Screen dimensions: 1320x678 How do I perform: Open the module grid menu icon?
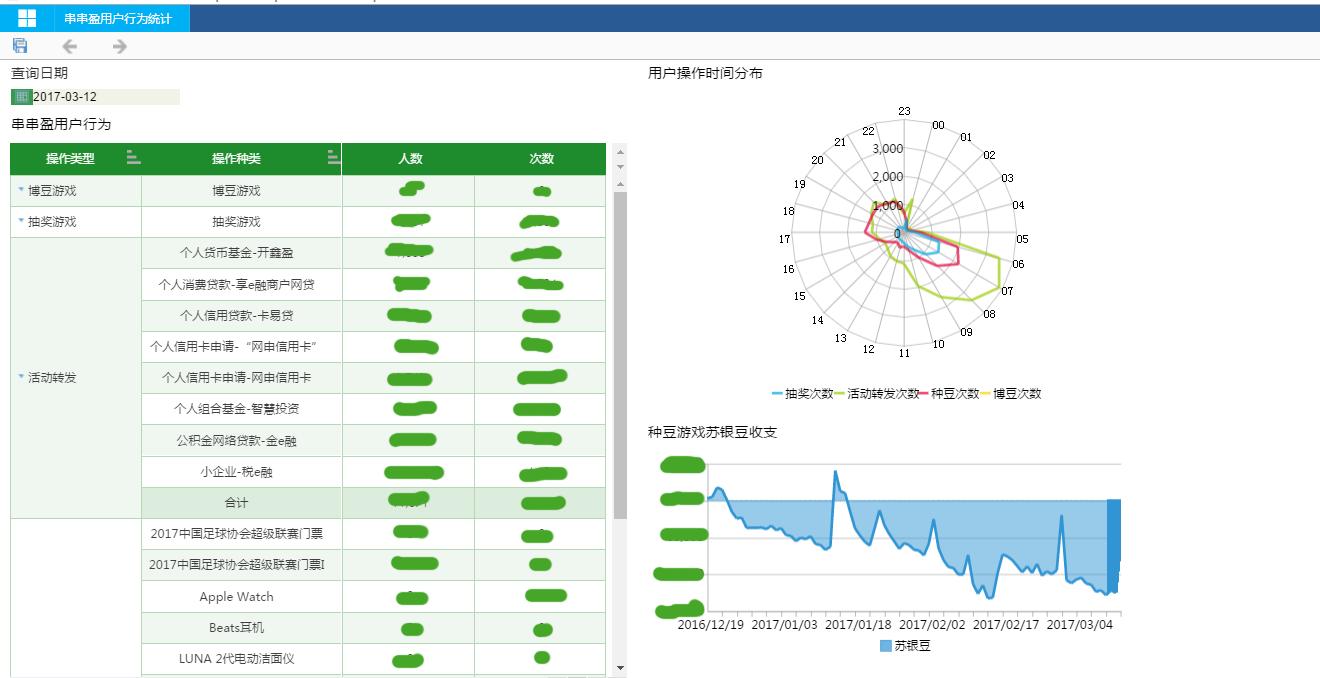[x=26, y=18]
